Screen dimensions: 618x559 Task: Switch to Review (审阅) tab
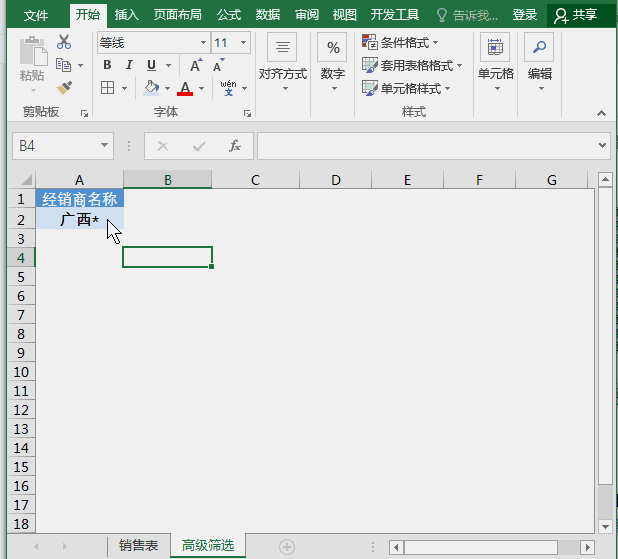point(307,15)
